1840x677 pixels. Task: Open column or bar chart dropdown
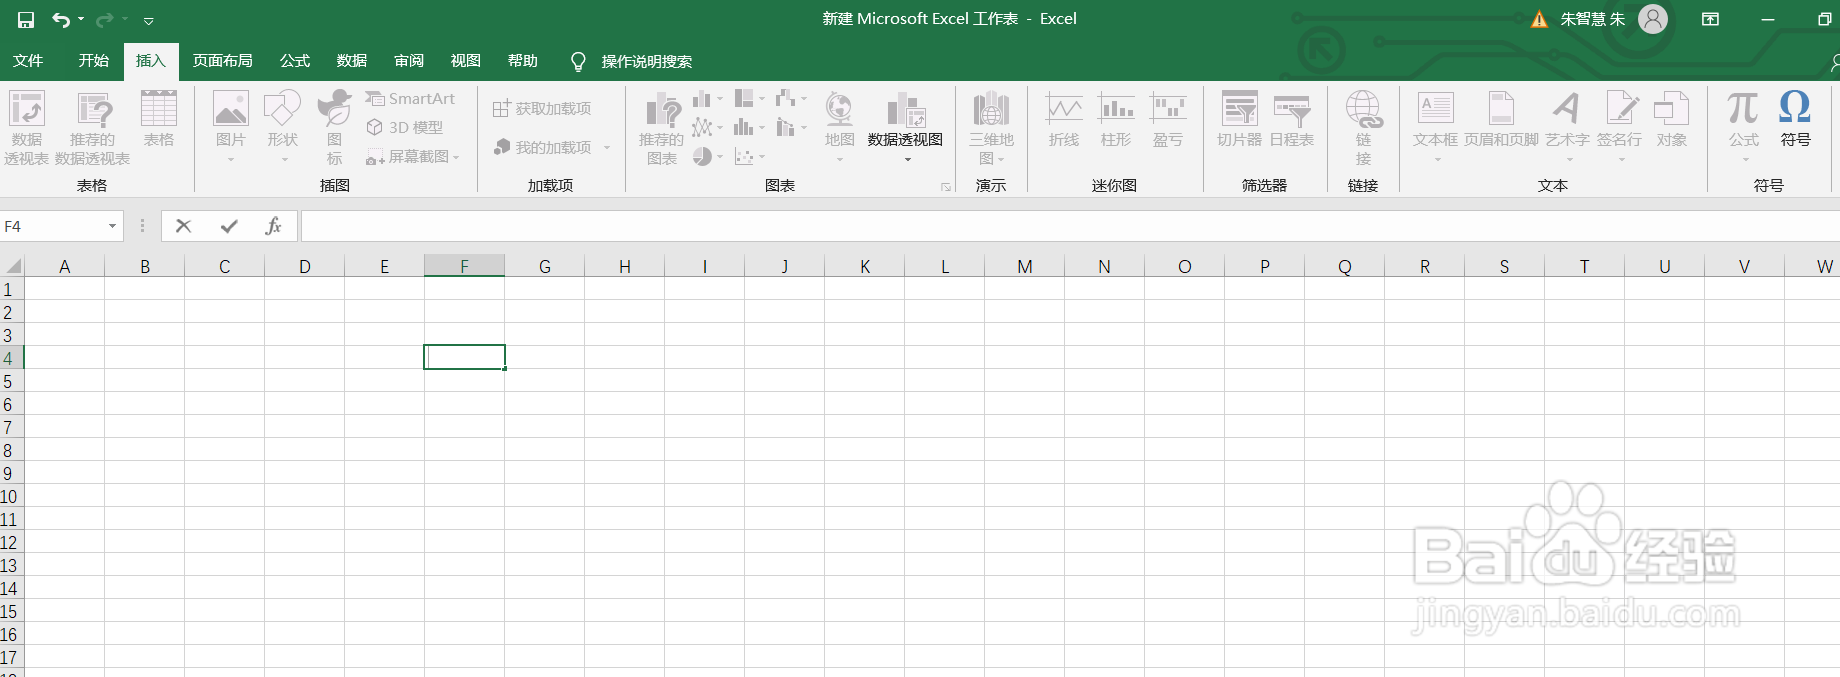pos(707,99)
